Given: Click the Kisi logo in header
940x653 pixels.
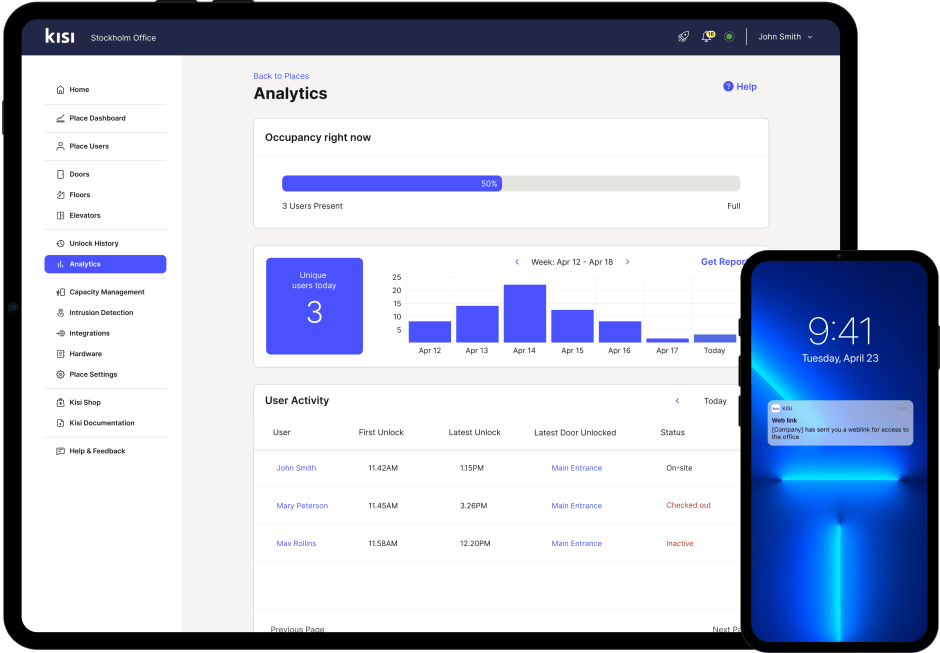Looking at the screenshot, I should (60, 36).
